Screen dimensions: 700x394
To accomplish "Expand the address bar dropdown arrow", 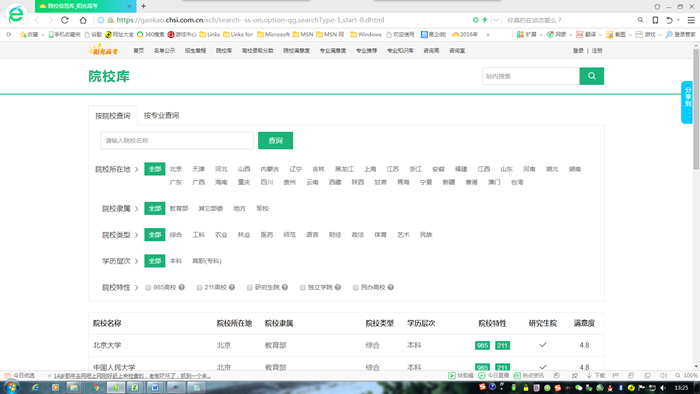I will (496, 20).
